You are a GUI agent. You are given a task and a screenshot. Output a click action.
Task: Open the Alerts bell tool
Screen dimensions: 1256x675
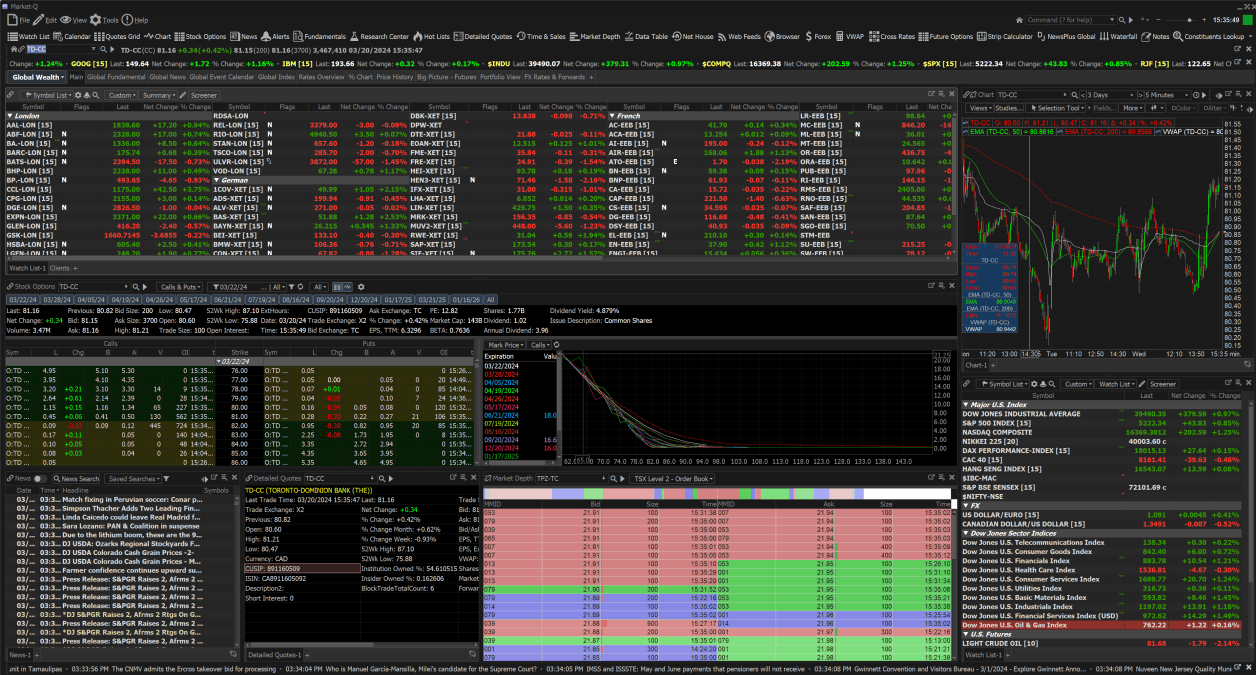pyautogui.click(x=276, y=36)
